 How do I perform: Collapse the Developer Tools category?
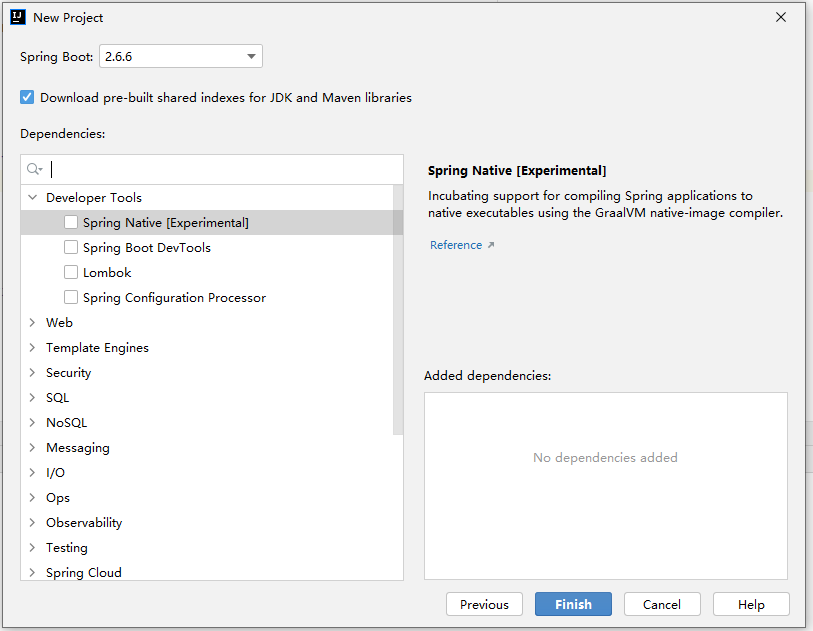point(33,198)
